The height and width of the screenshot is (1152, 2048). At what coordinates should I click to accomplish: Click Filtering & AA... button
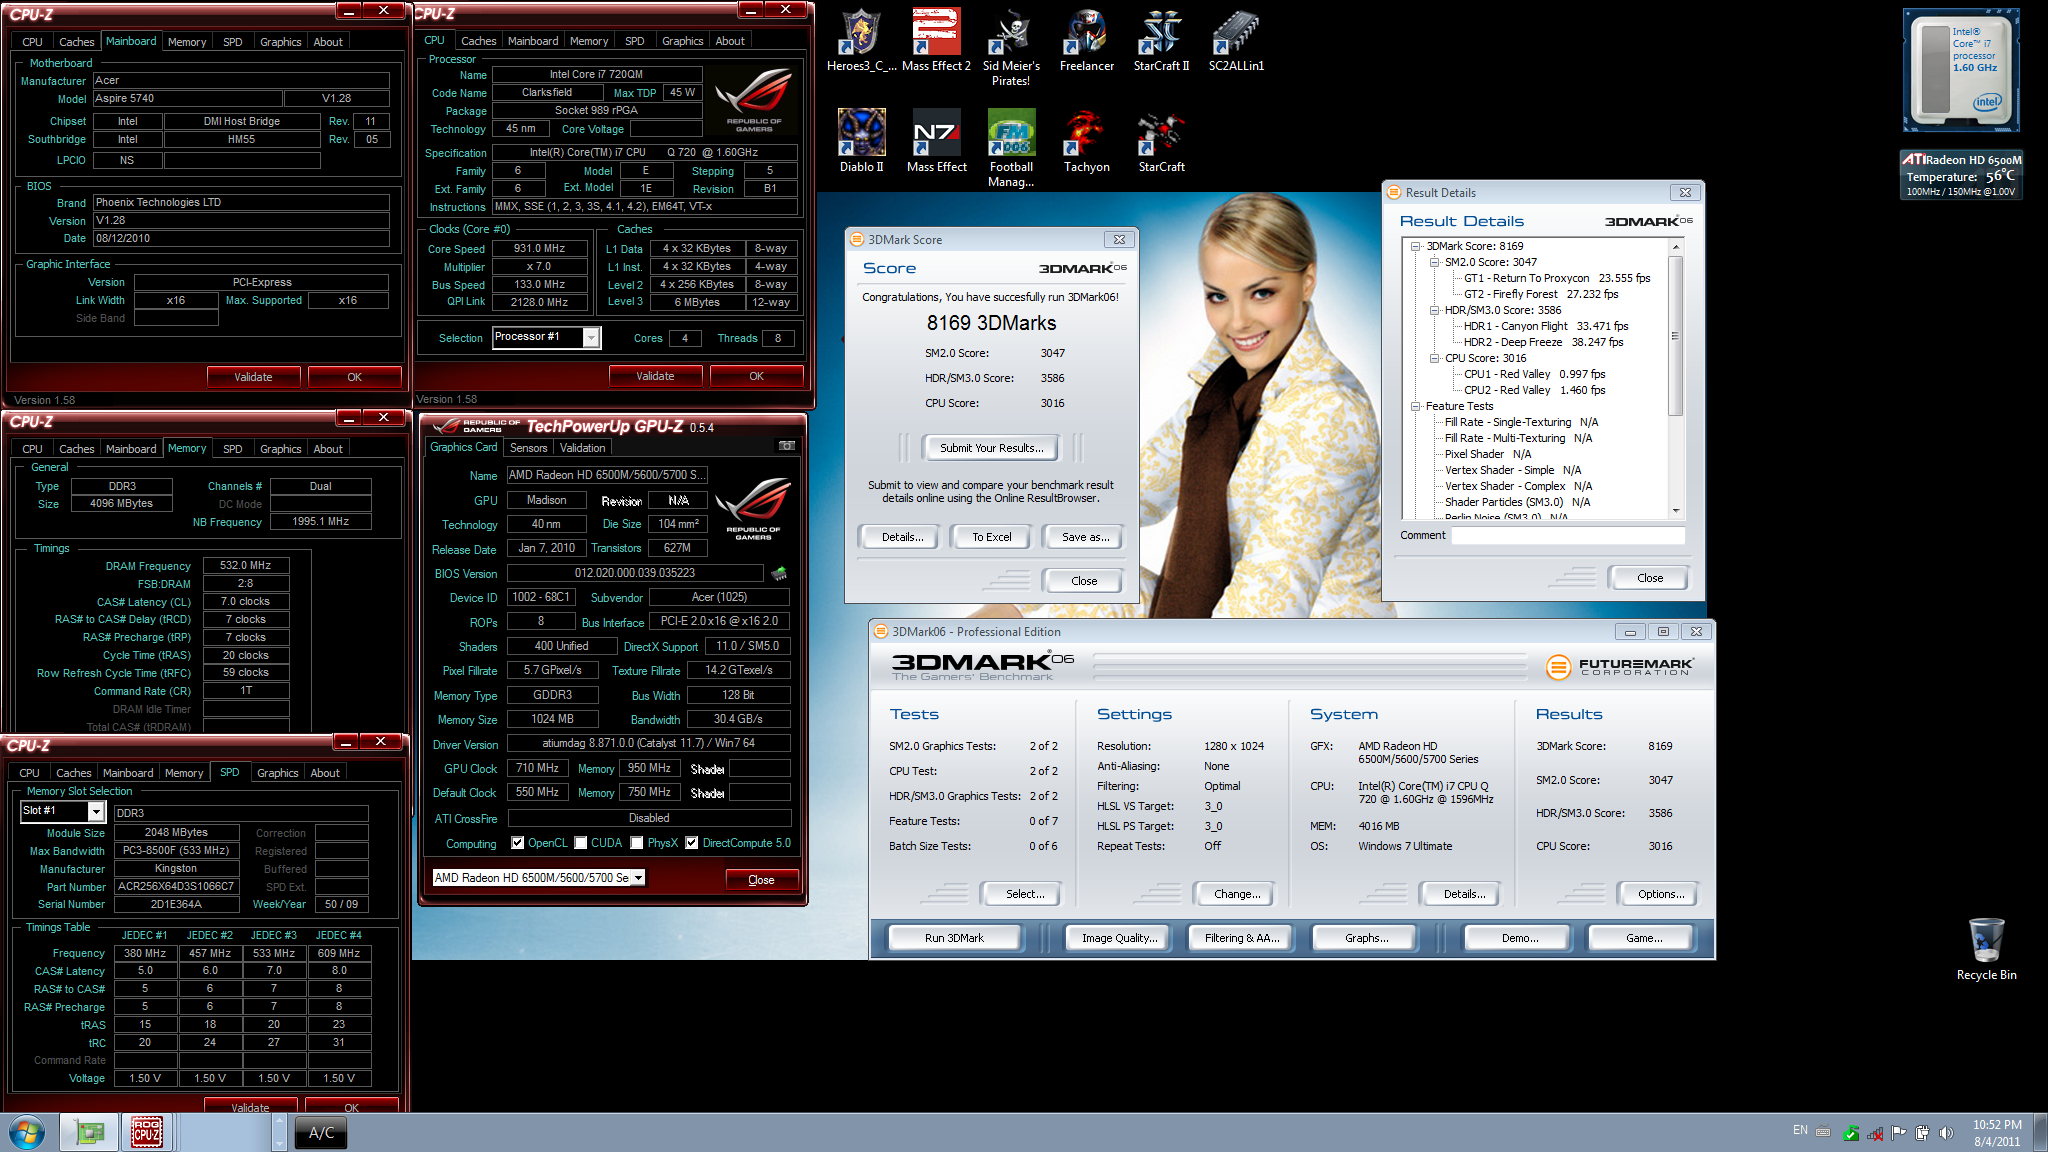pos(1241,938)
